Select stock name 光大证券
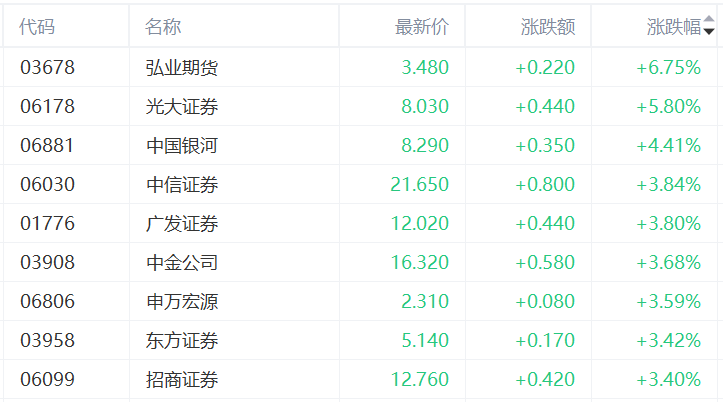This screenshot has height=402, width=723. (182, 107)
